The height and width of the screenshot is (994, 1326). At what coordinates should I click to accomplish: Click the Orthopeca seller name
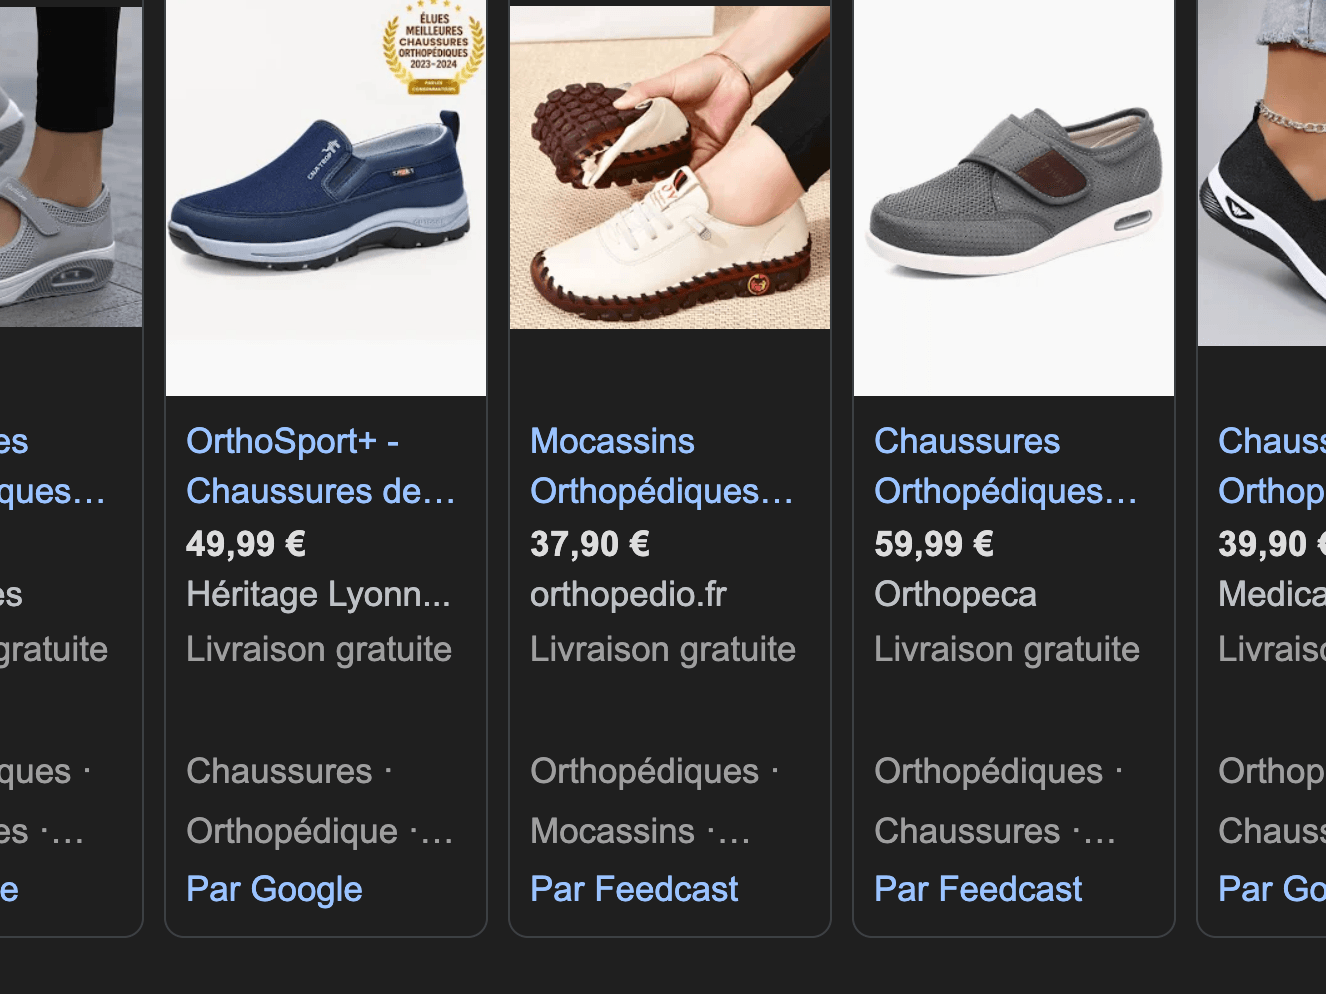click(955, 595)
